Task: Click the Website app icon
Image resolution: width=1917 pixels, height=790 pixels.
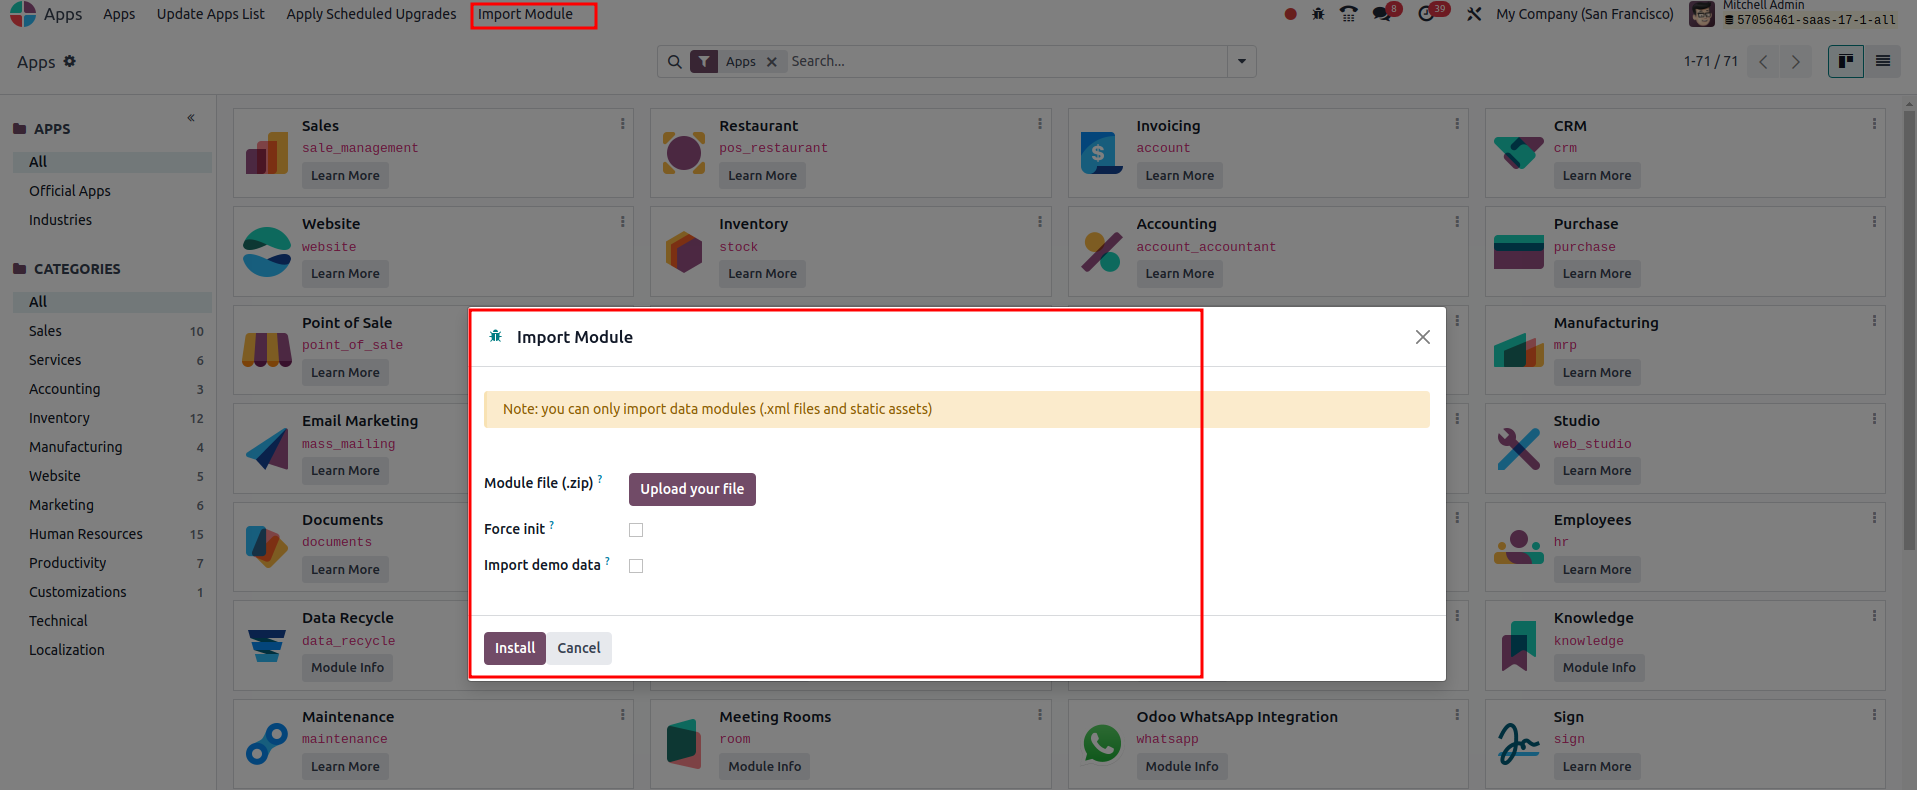Action: point(267,252)
